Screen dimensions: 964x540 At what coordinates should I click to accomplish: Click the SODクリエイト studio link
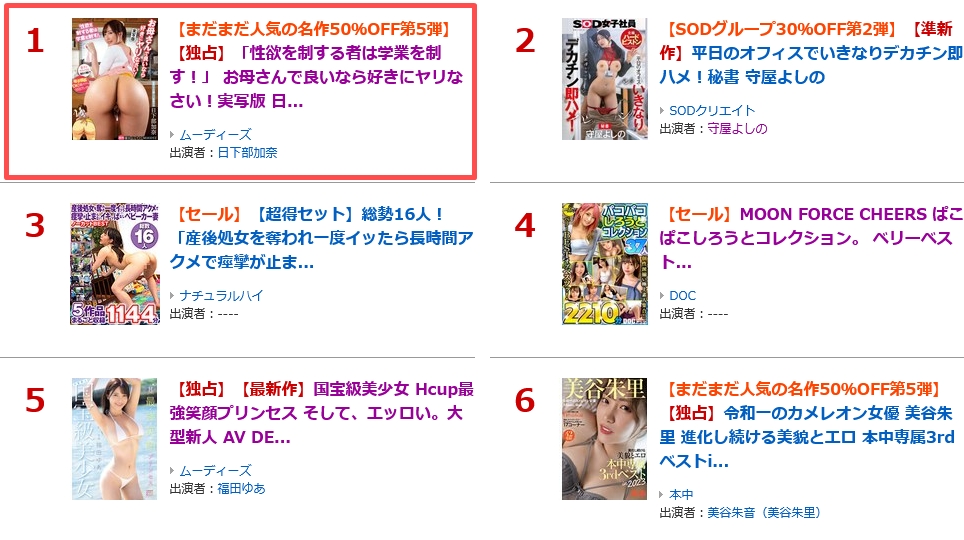711,110
